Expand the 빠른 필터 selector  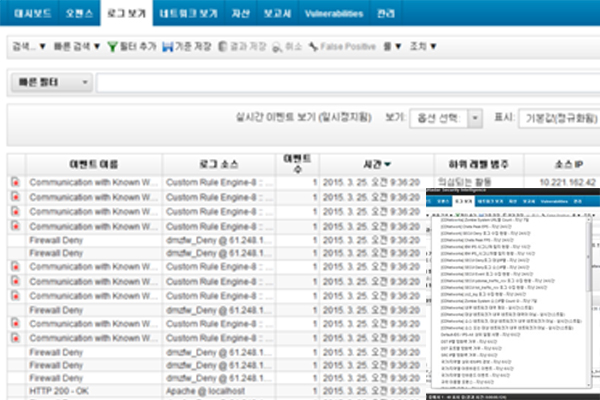pos(52,82)
